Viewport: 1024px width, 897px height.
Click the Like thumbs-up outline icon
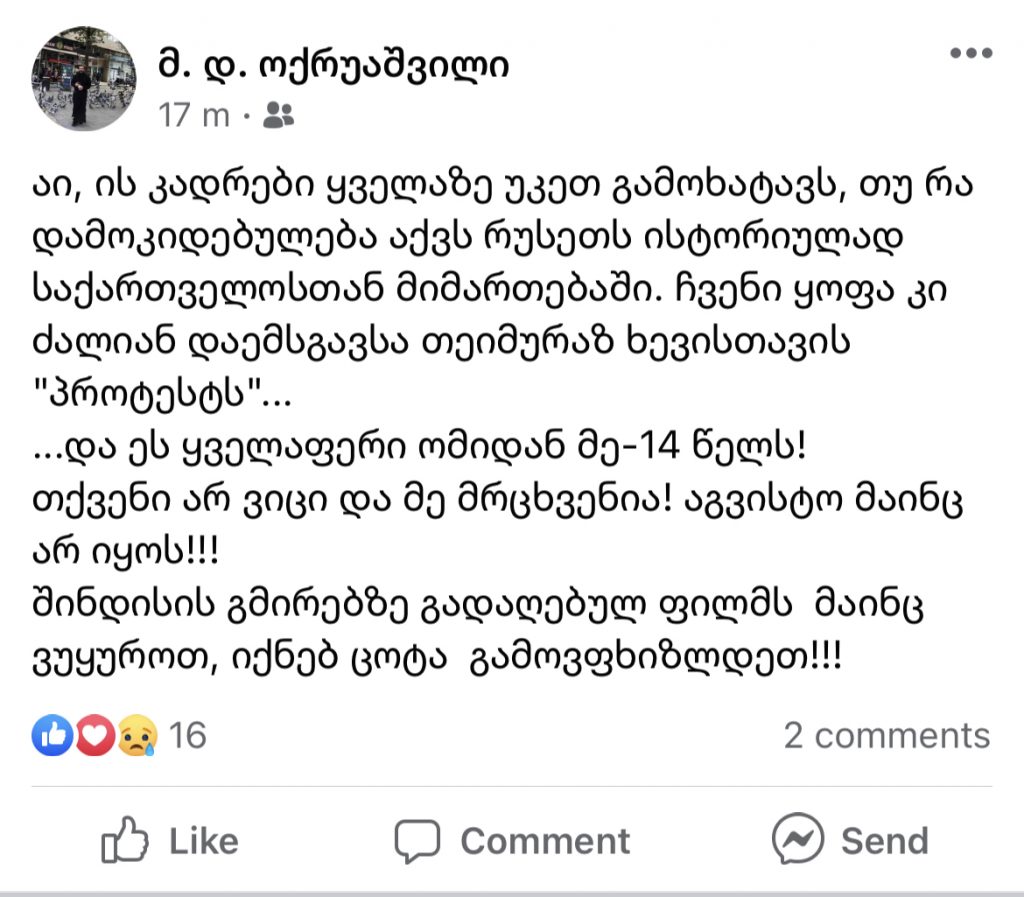tap(124, 840)
